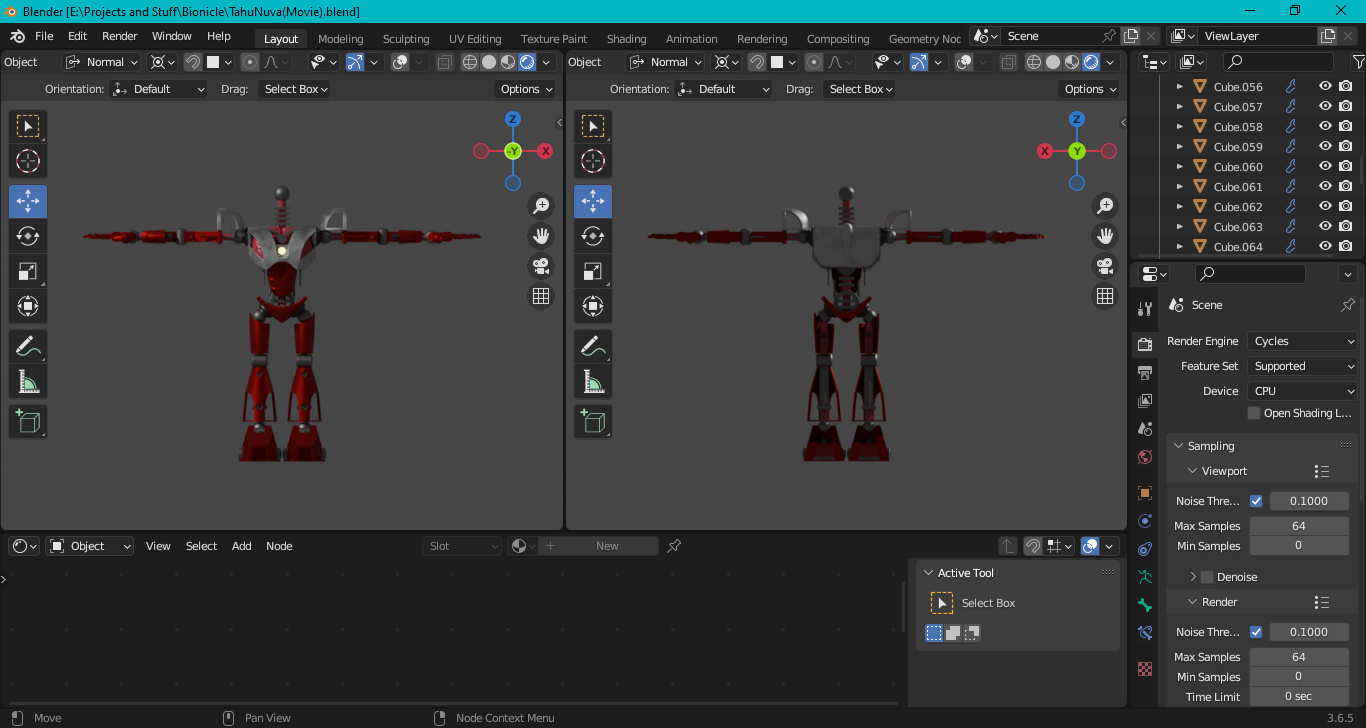Image resolution: width=1366 pixels, height=728 pixels.
Task: Open Options dropdown in left viewport
Action: [x=526, y=89]
